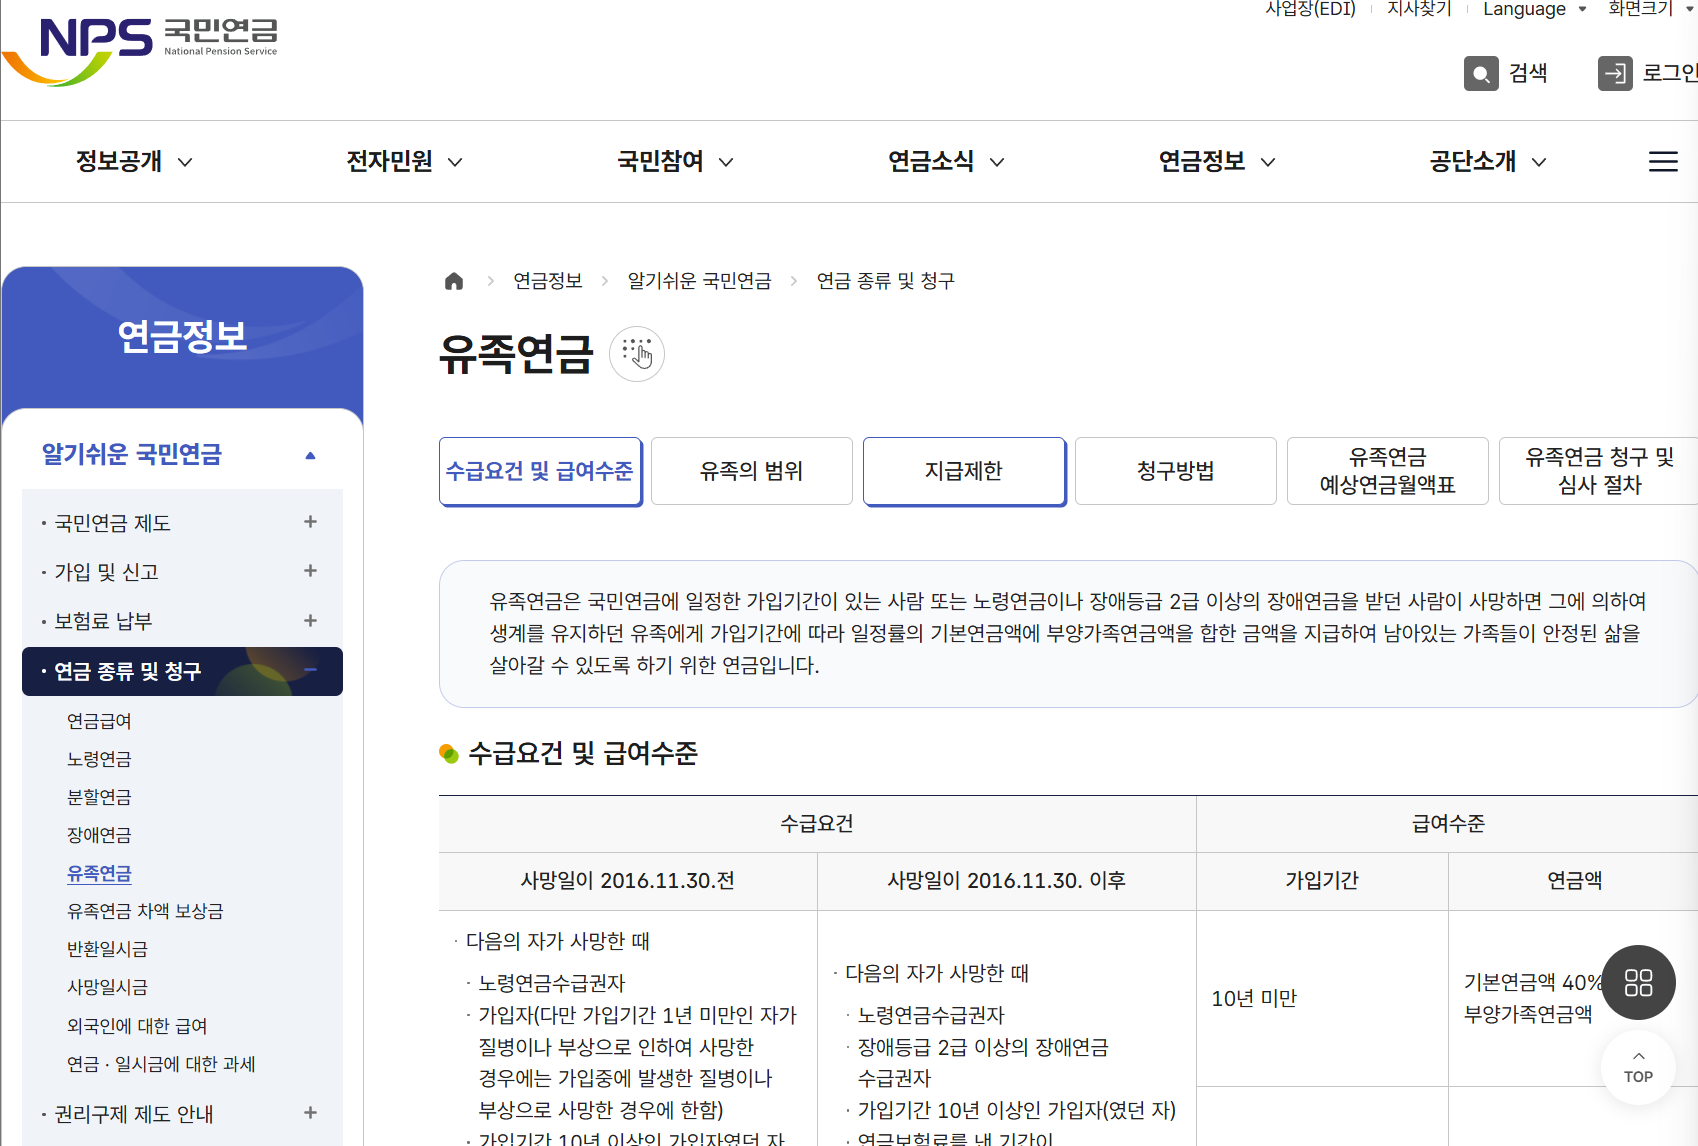Click 알기쉬운 국민연금 sidebar heading

tap(131, 455)
